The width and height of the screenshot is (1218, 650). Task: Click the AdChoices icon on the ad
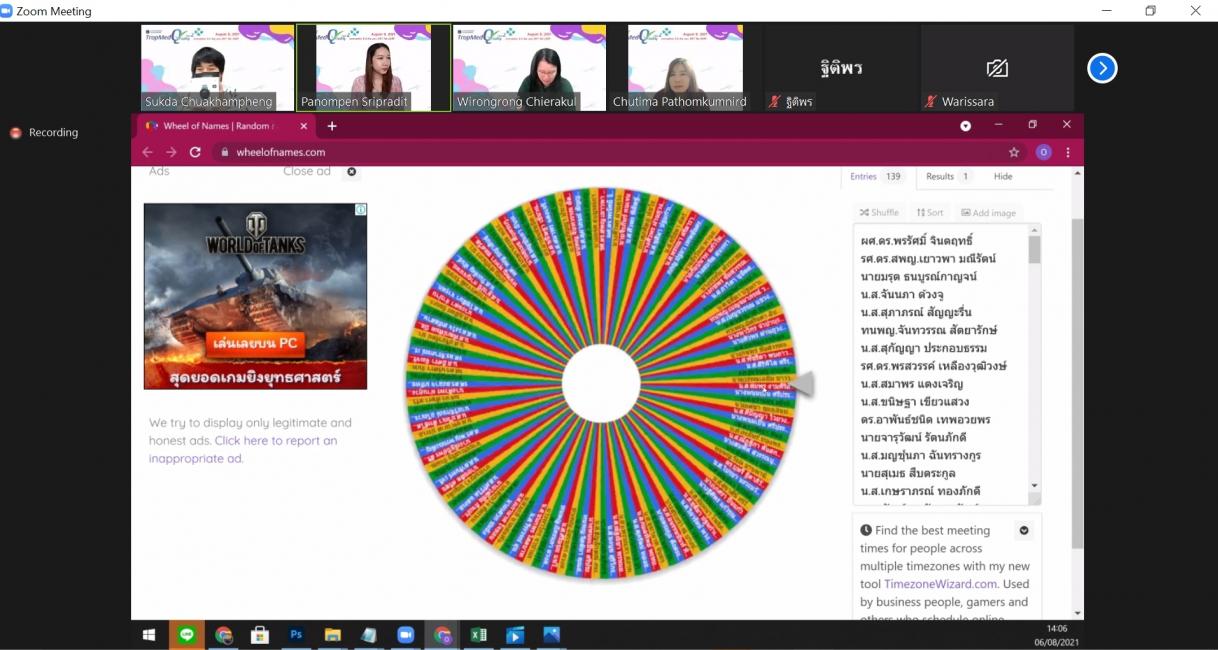361,210
